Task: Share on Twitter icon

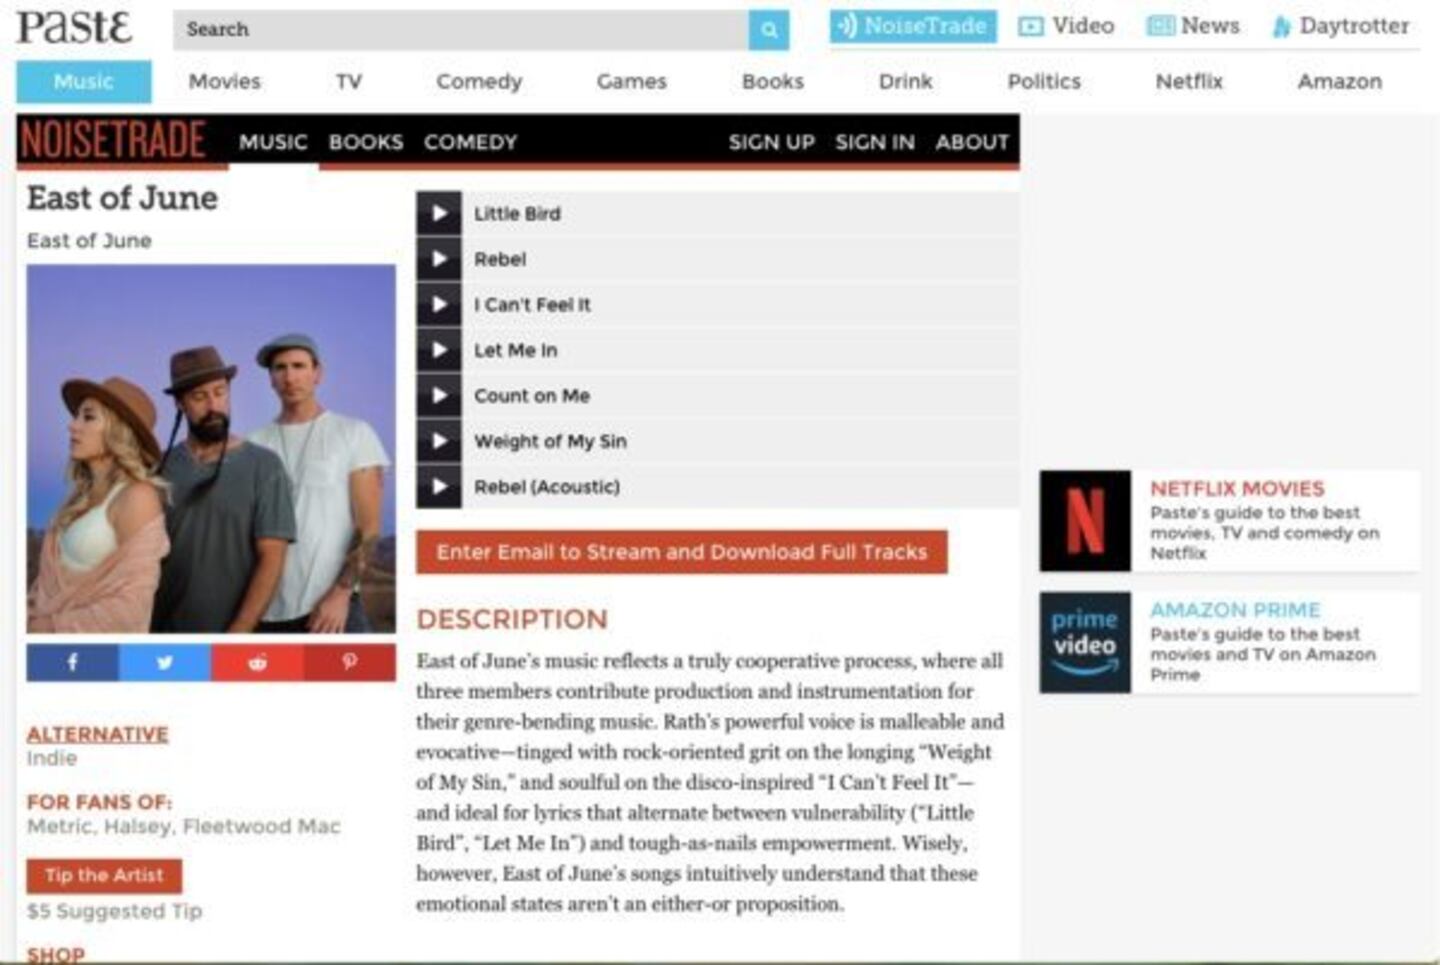Action: (x=165, y=662)
